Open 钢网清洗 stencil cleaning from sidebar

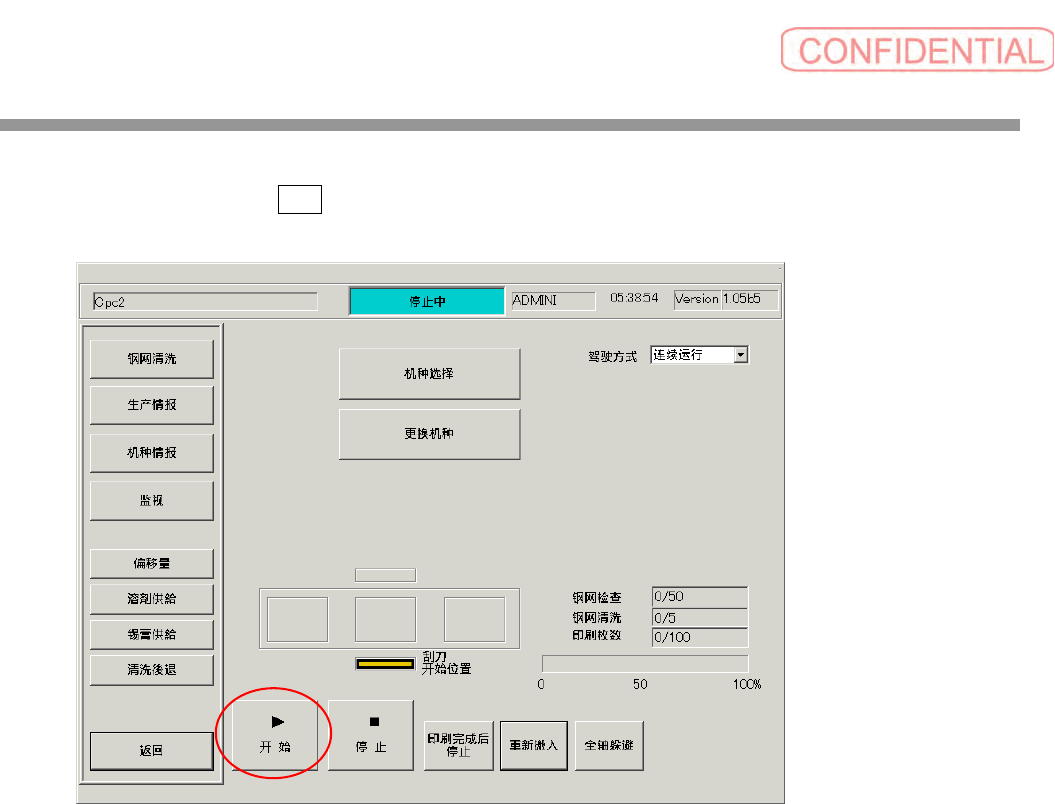(152, 359)
